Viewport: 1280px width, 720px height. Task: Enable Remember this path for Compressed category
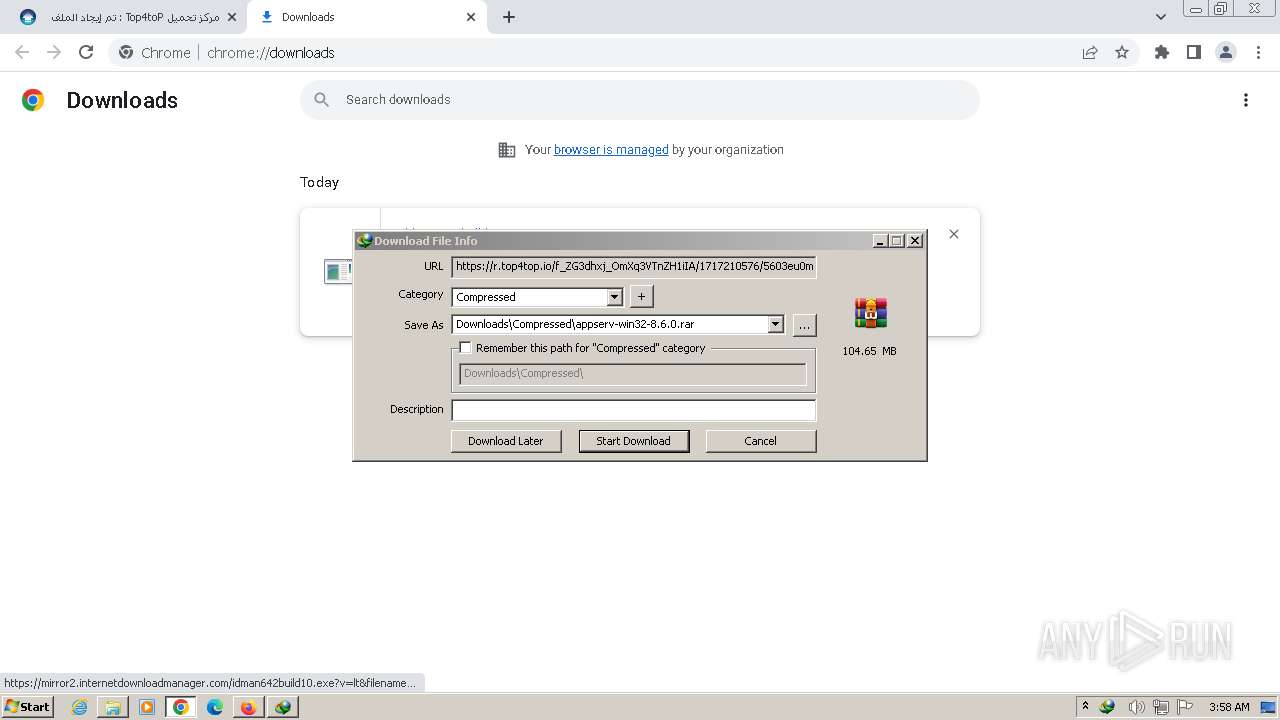pos(466,348)
